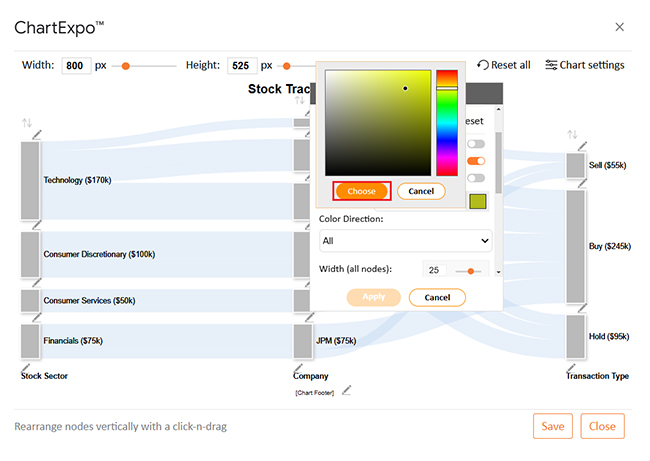The width and height of the screenshot is (650, 461).
Task: Click the chart height slider handle
Action: click(x=286, y=66)
